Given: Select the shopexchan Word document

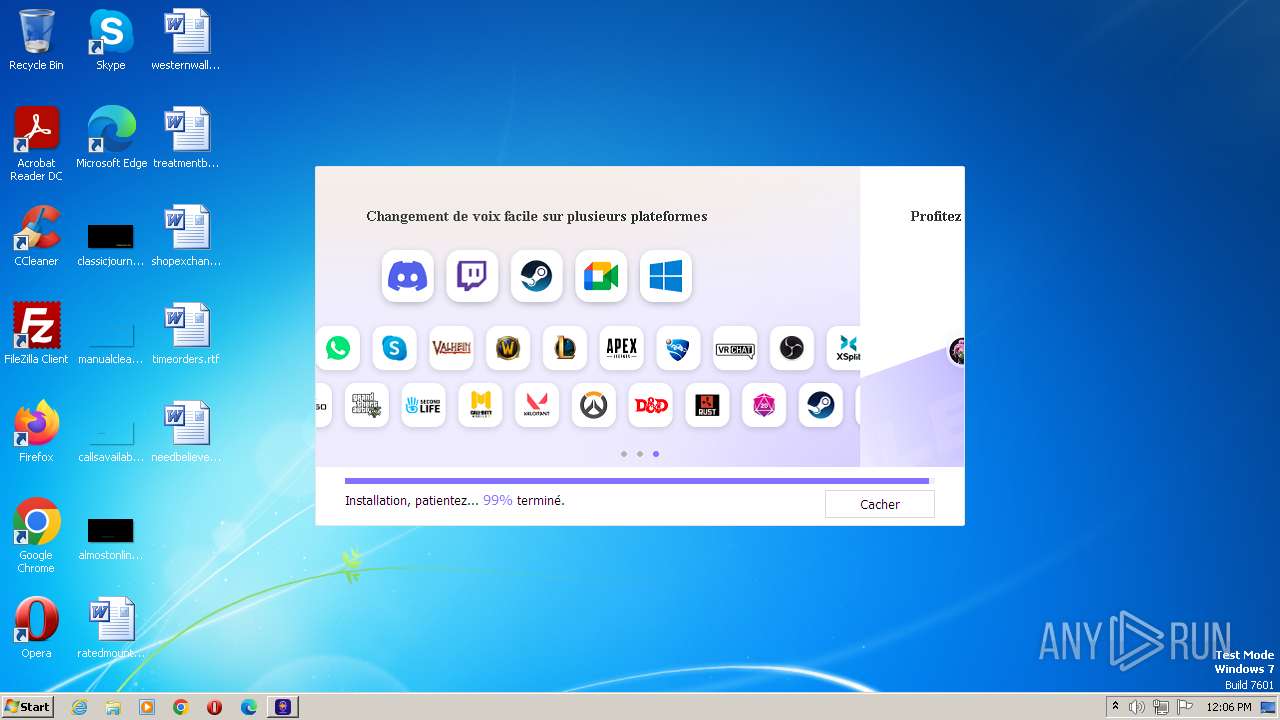Looking at the screenshot, I should click(x=185, y=235).
